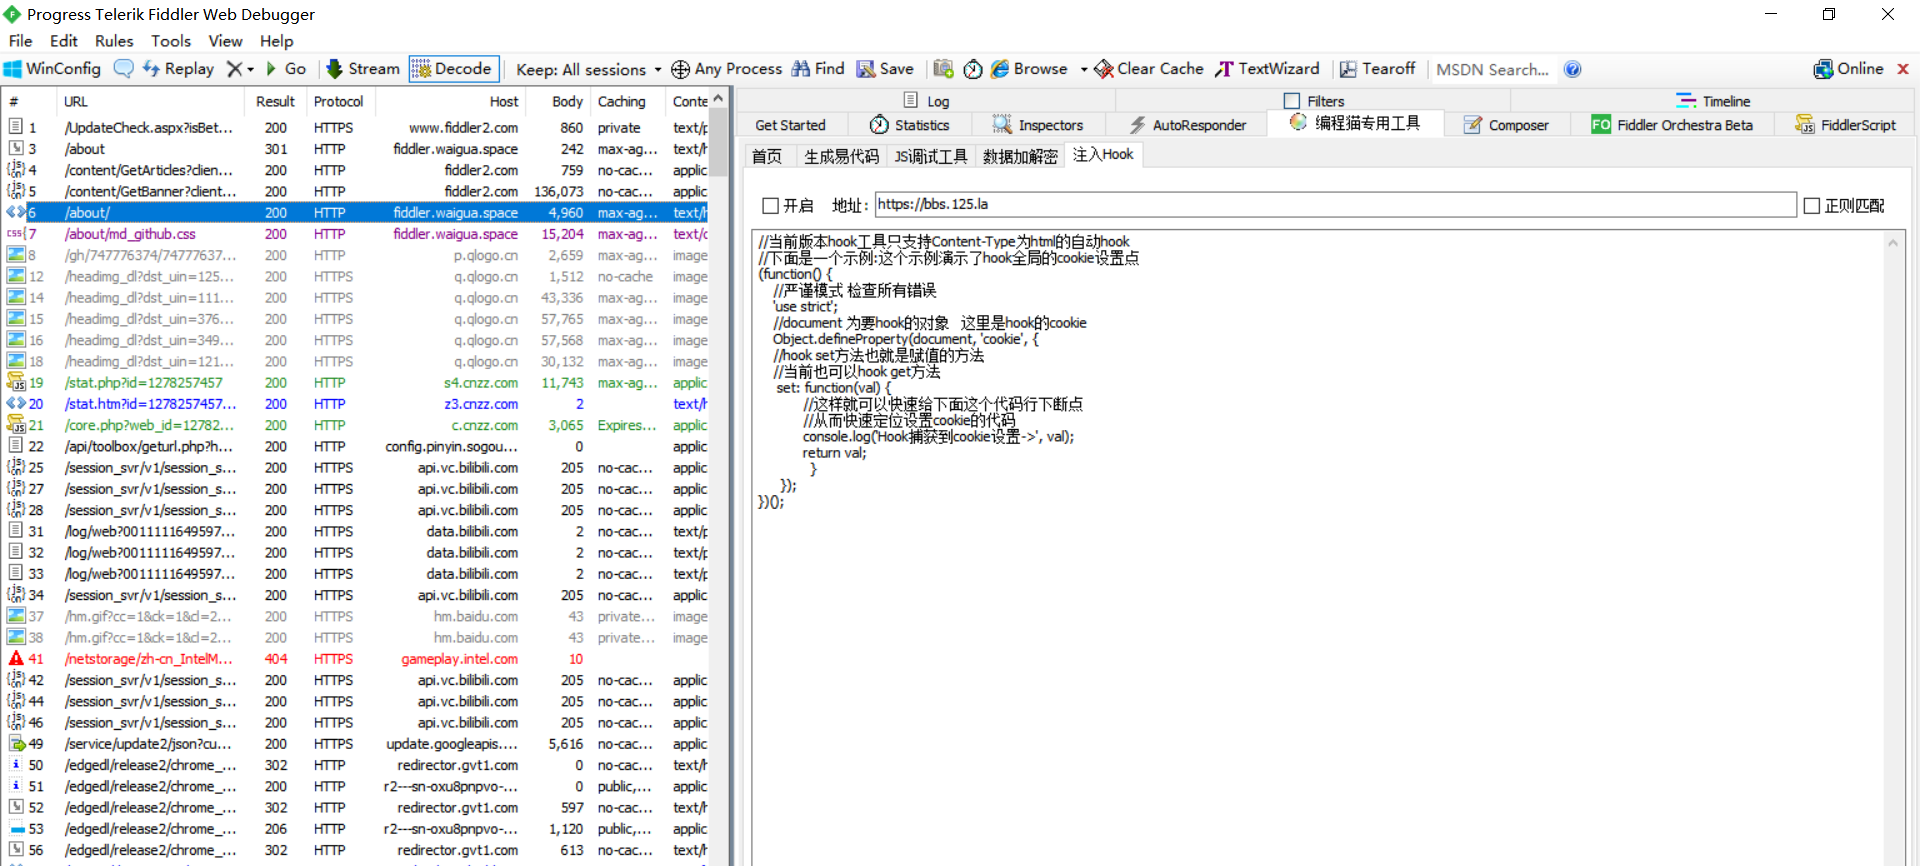Open the Help menu
Screen dimensions: 1920x866
pyautogui.click(x=277, y=41)
